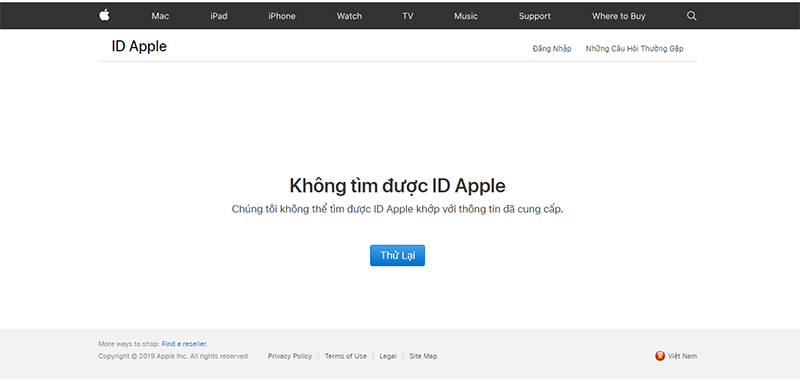Click the Chúng tôi không thể tìm message

(397, 210)
